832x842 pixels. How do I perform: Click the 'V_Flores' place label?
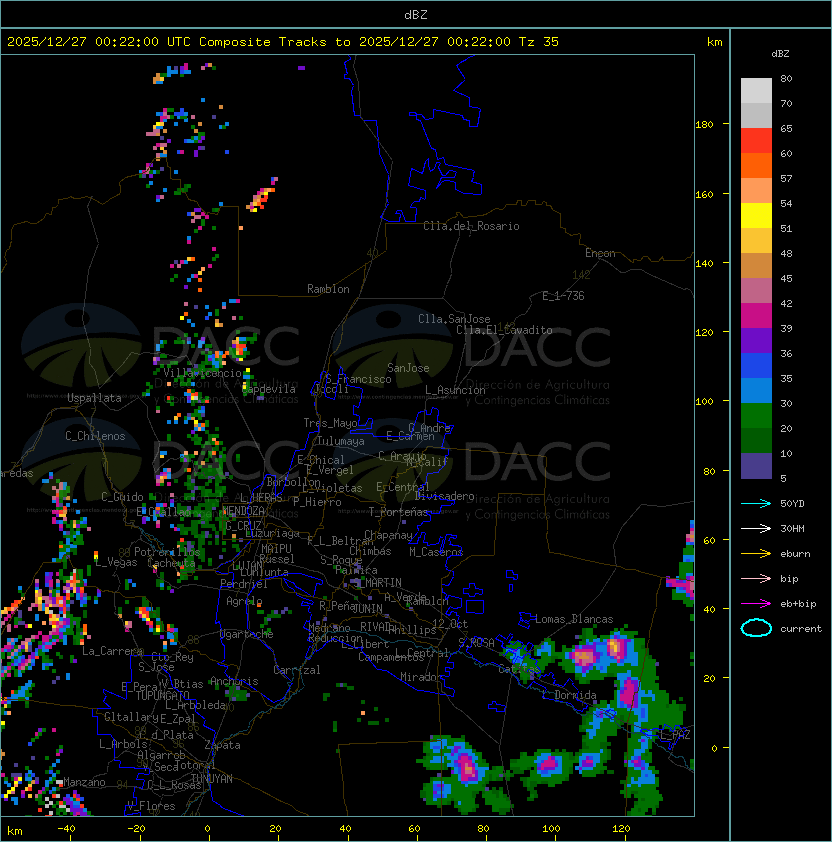point(151,807)
